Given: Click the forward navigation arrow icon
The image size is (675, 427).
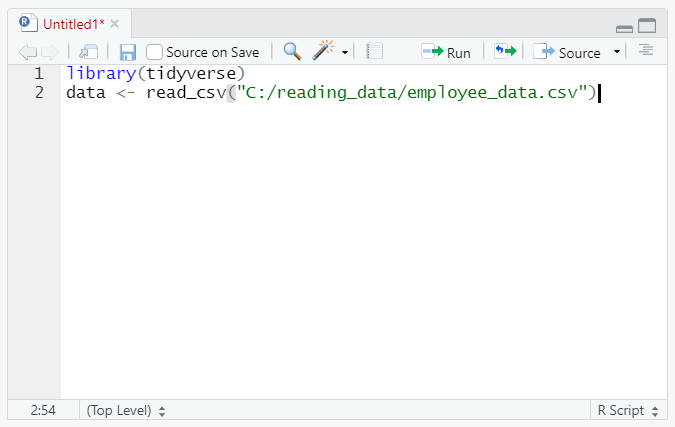Looking at the screenshot, I should click(x=50, y=52).
